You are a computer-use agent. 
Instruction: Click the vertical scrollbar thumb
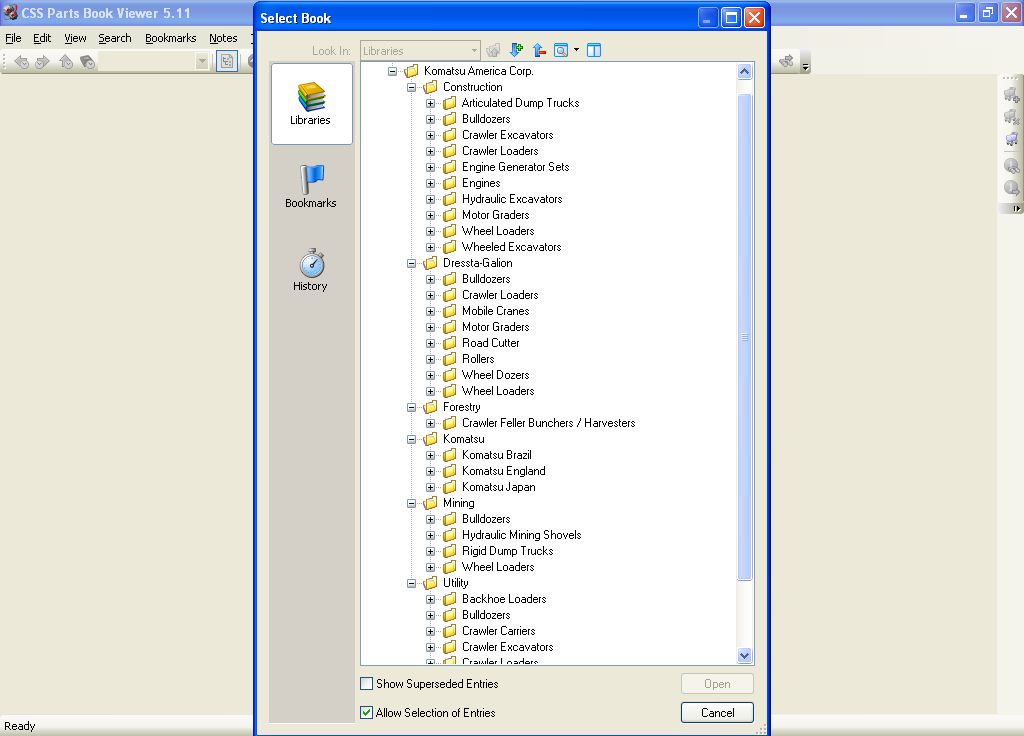click(x=744, y=337)
